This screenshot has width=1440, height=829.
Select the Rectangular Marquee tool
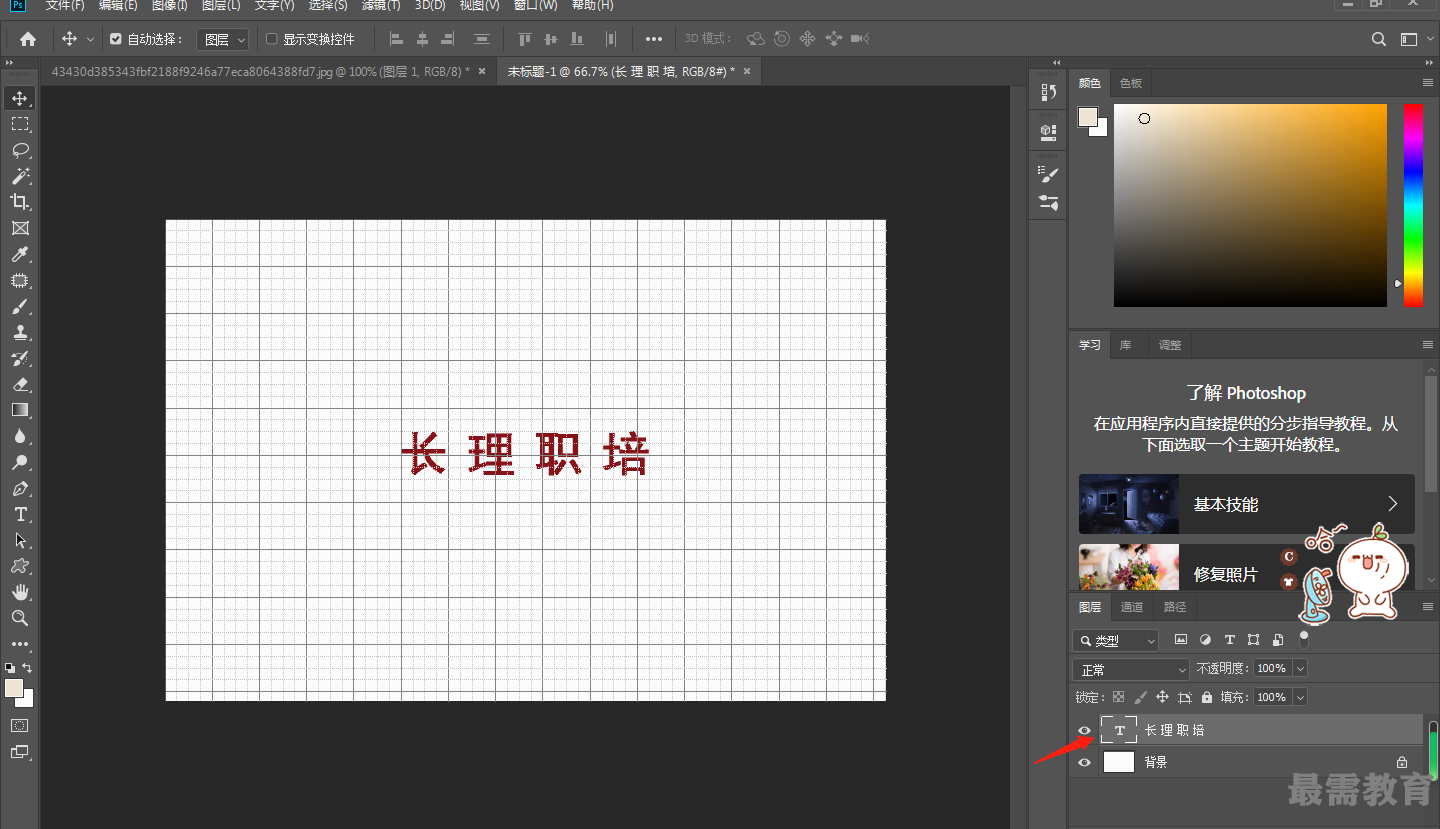pyautogui.click(x=20, y=124)
